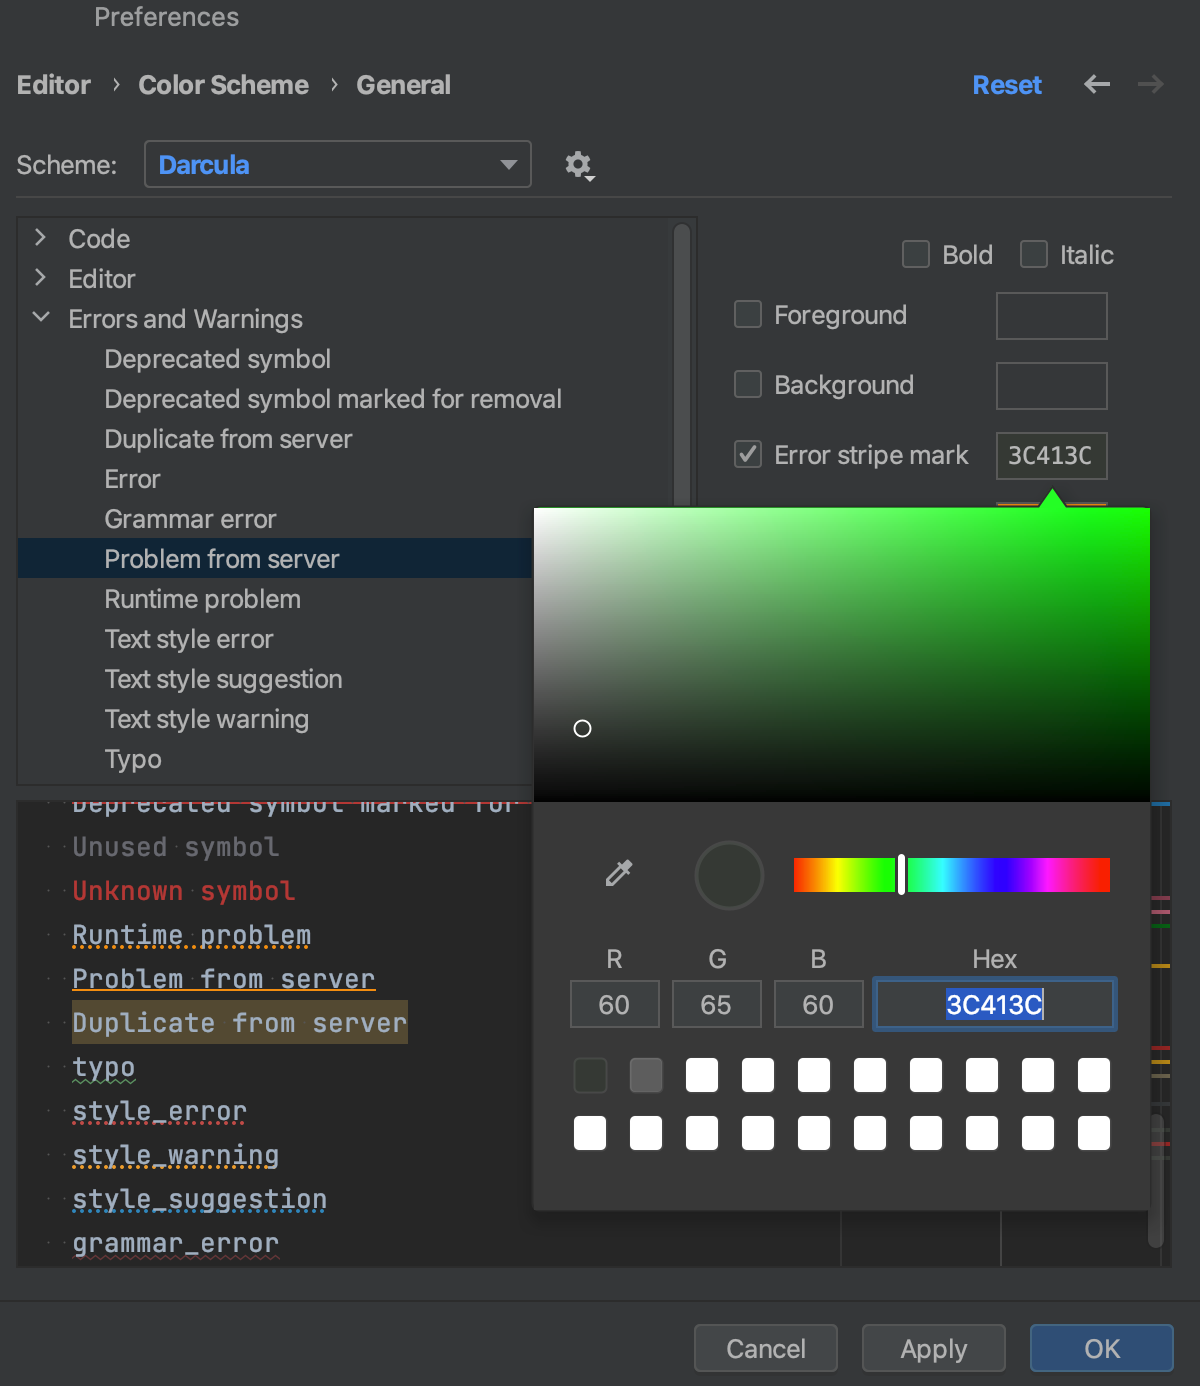Enable Bold text styling
Viewport: 1200px width, 1386px height.
(x=915, y=254)
